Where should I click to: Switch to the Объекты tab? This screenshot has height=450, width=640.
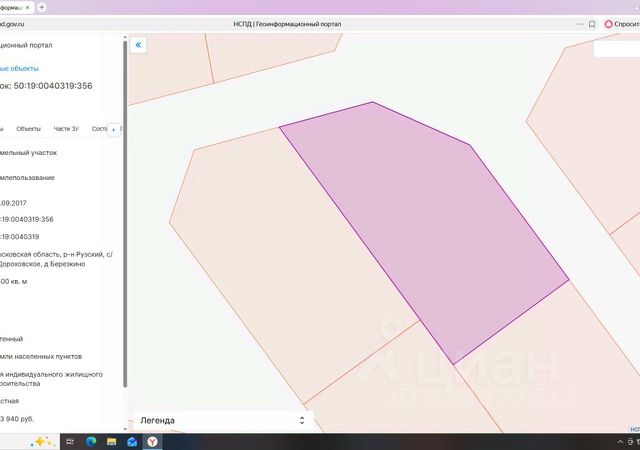(29, 129)
